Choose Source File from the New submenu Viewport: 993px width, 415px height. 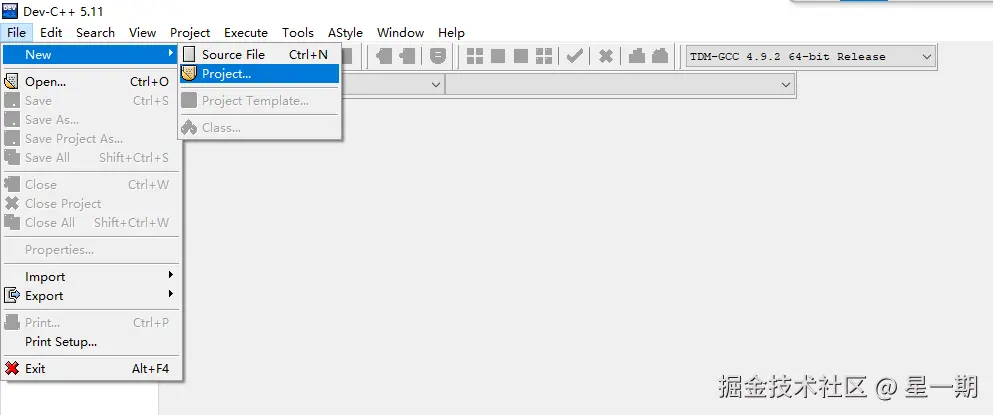(x=260, y=54)
